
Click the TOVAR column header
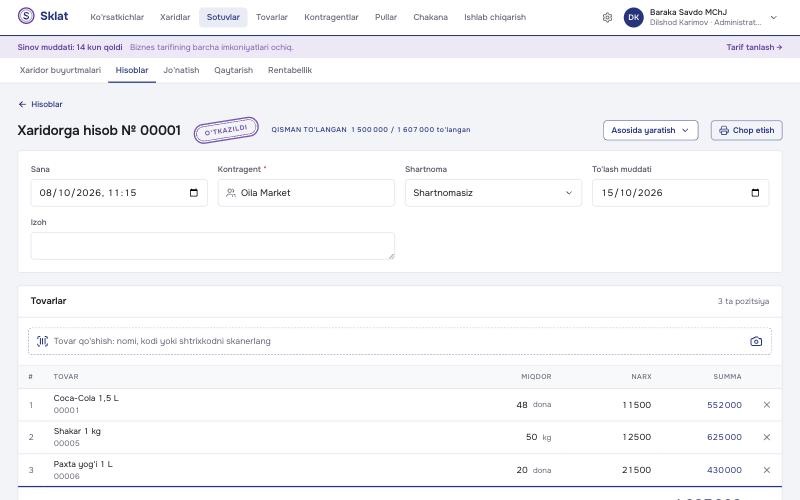66,377
